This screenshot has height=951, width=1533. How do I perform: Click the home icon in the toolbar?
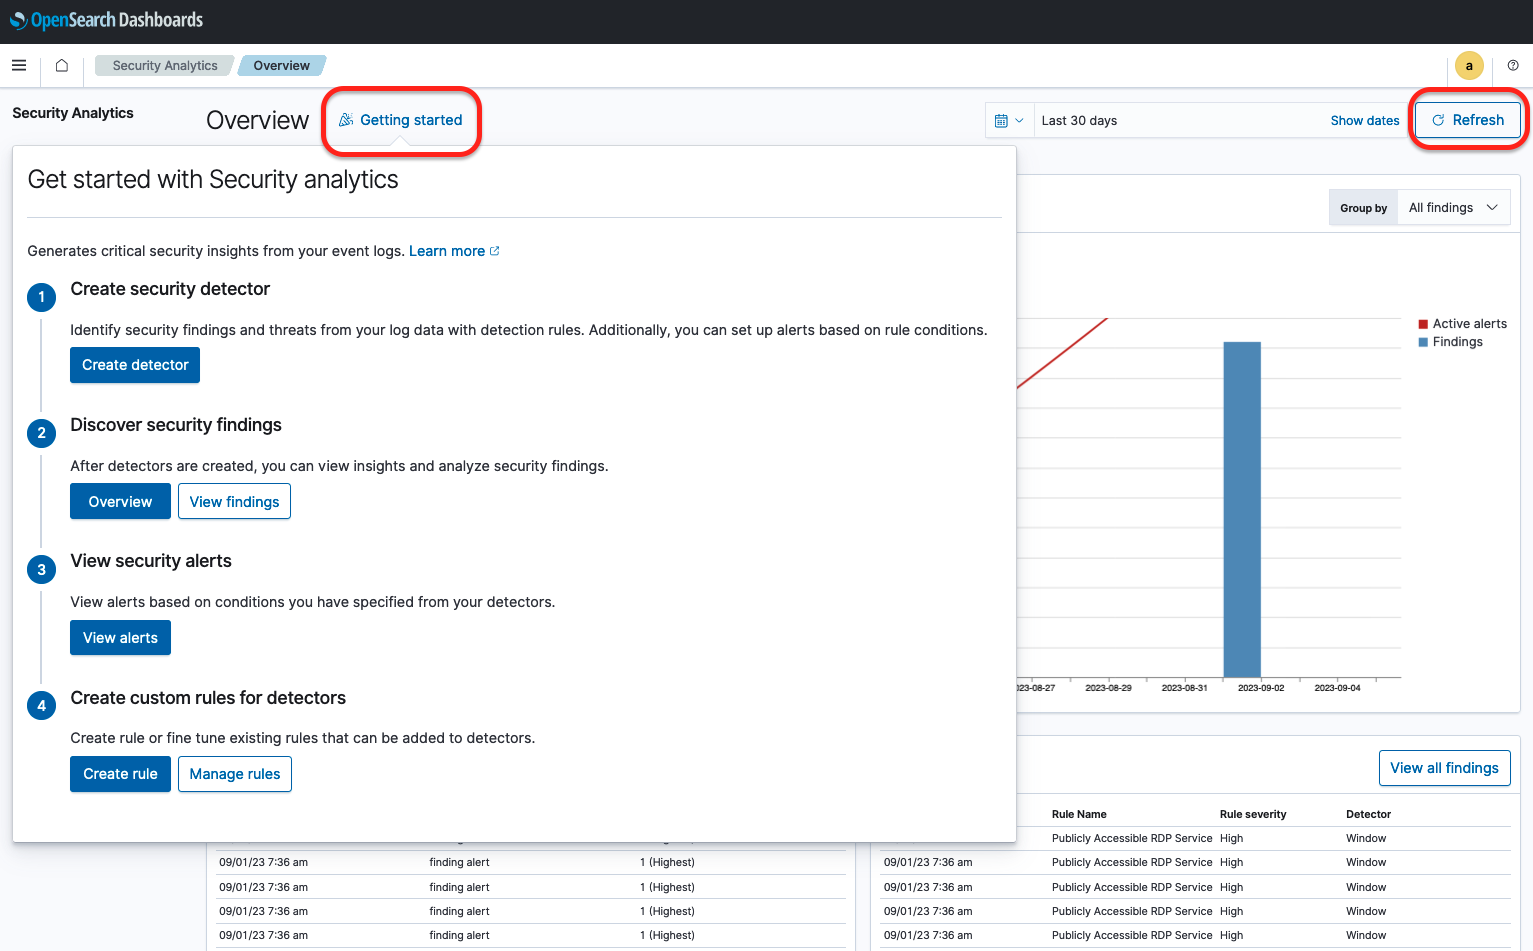60,65
